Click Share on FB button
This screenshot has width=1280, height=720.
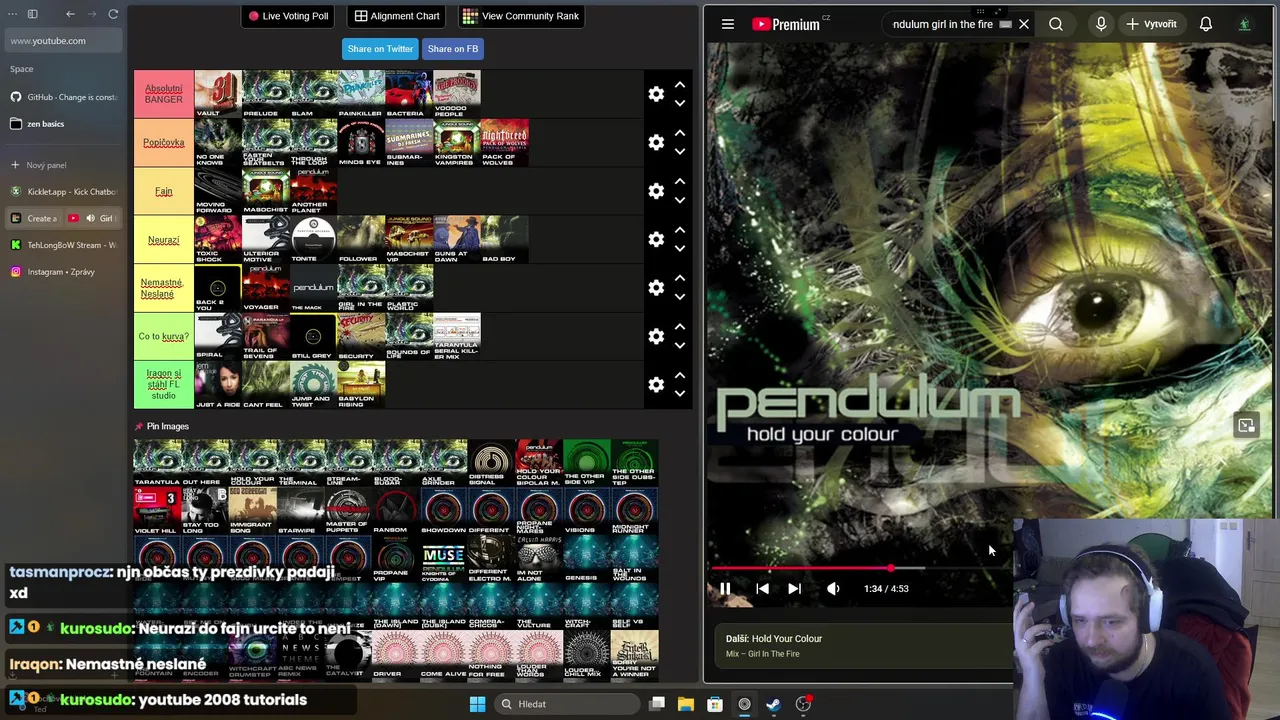[453, 49]
